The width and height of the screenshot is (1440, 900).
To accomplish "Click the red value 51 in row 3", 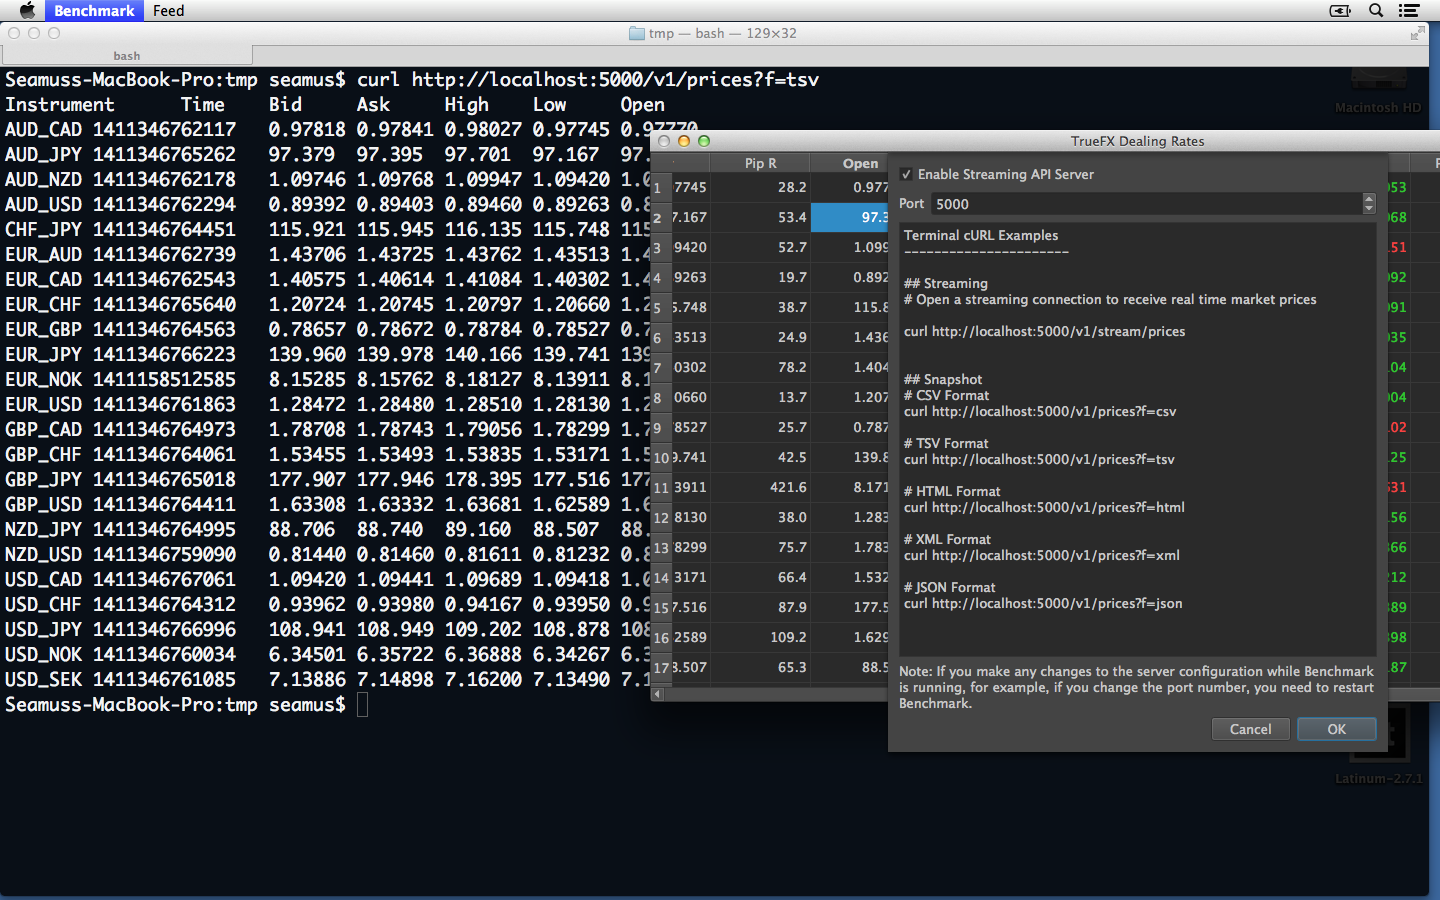I will [x=1397, y=247].
